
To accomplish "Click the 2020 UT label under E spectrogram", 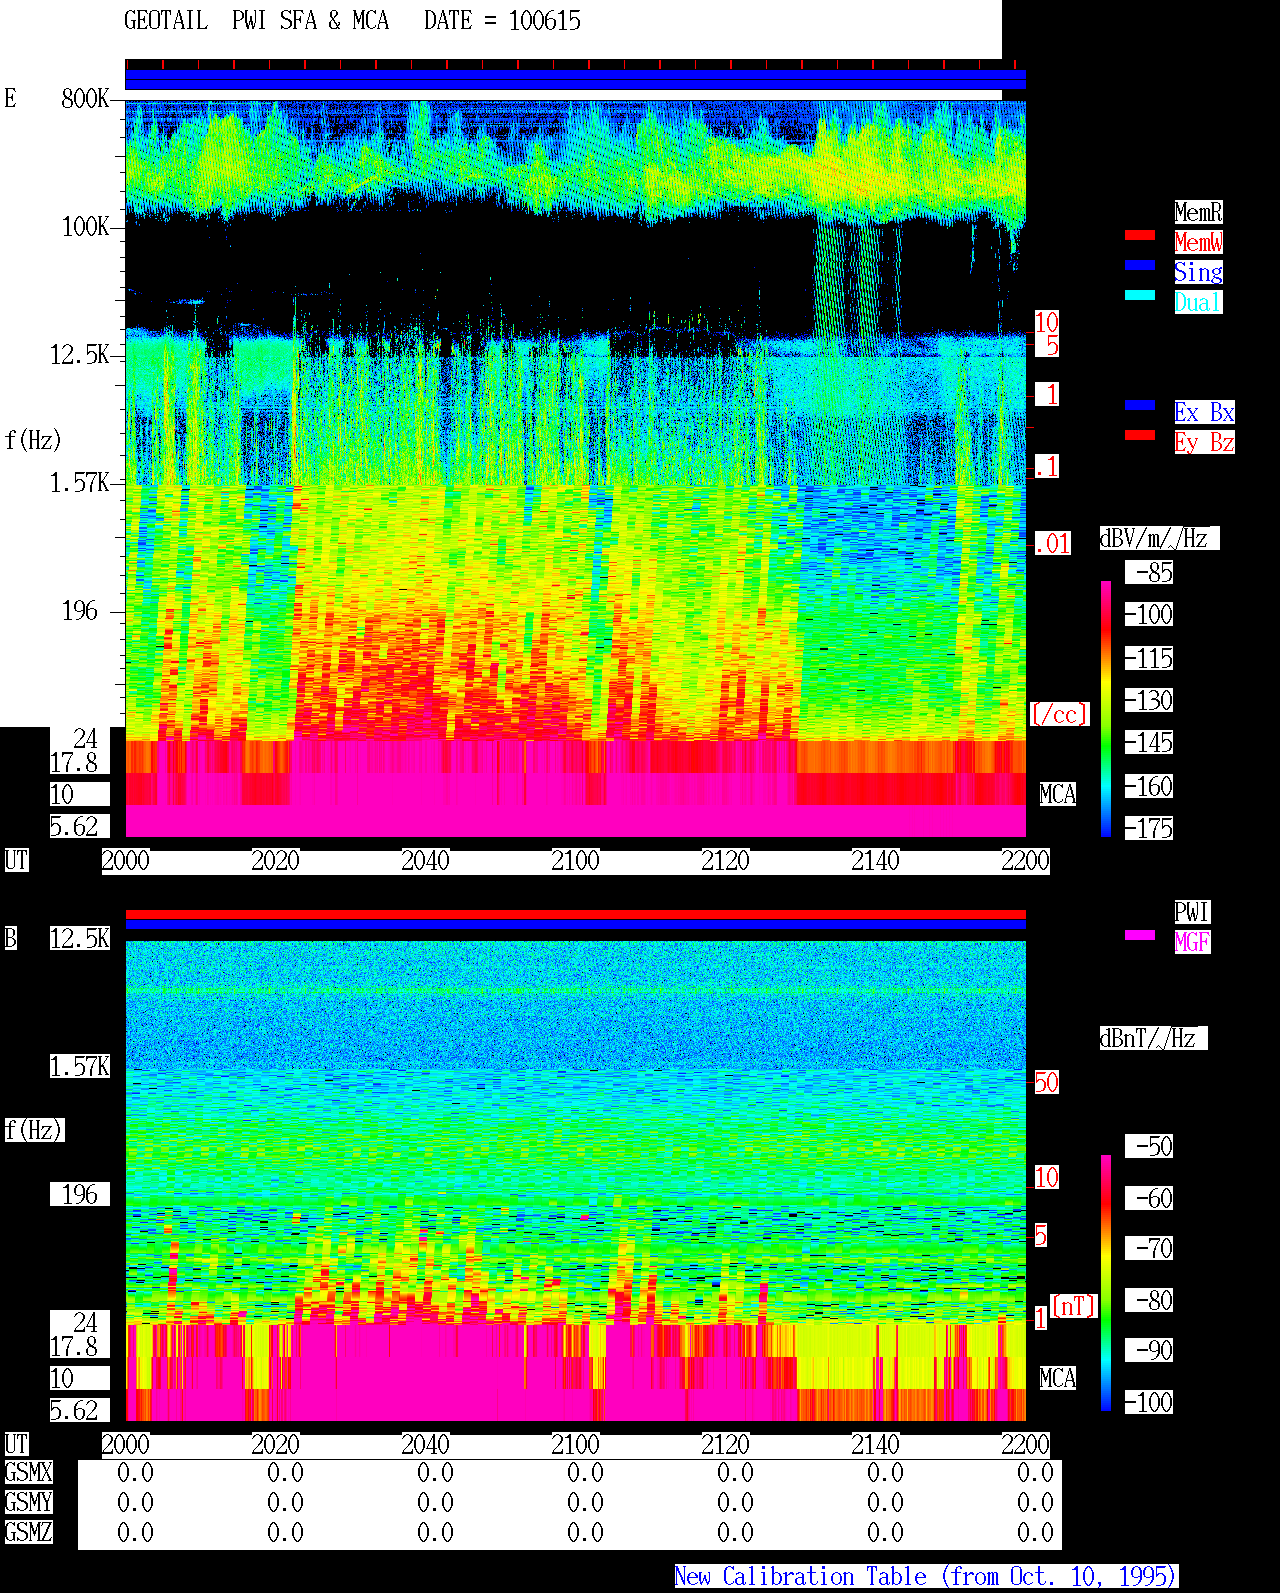I will [x=275, y=861].
